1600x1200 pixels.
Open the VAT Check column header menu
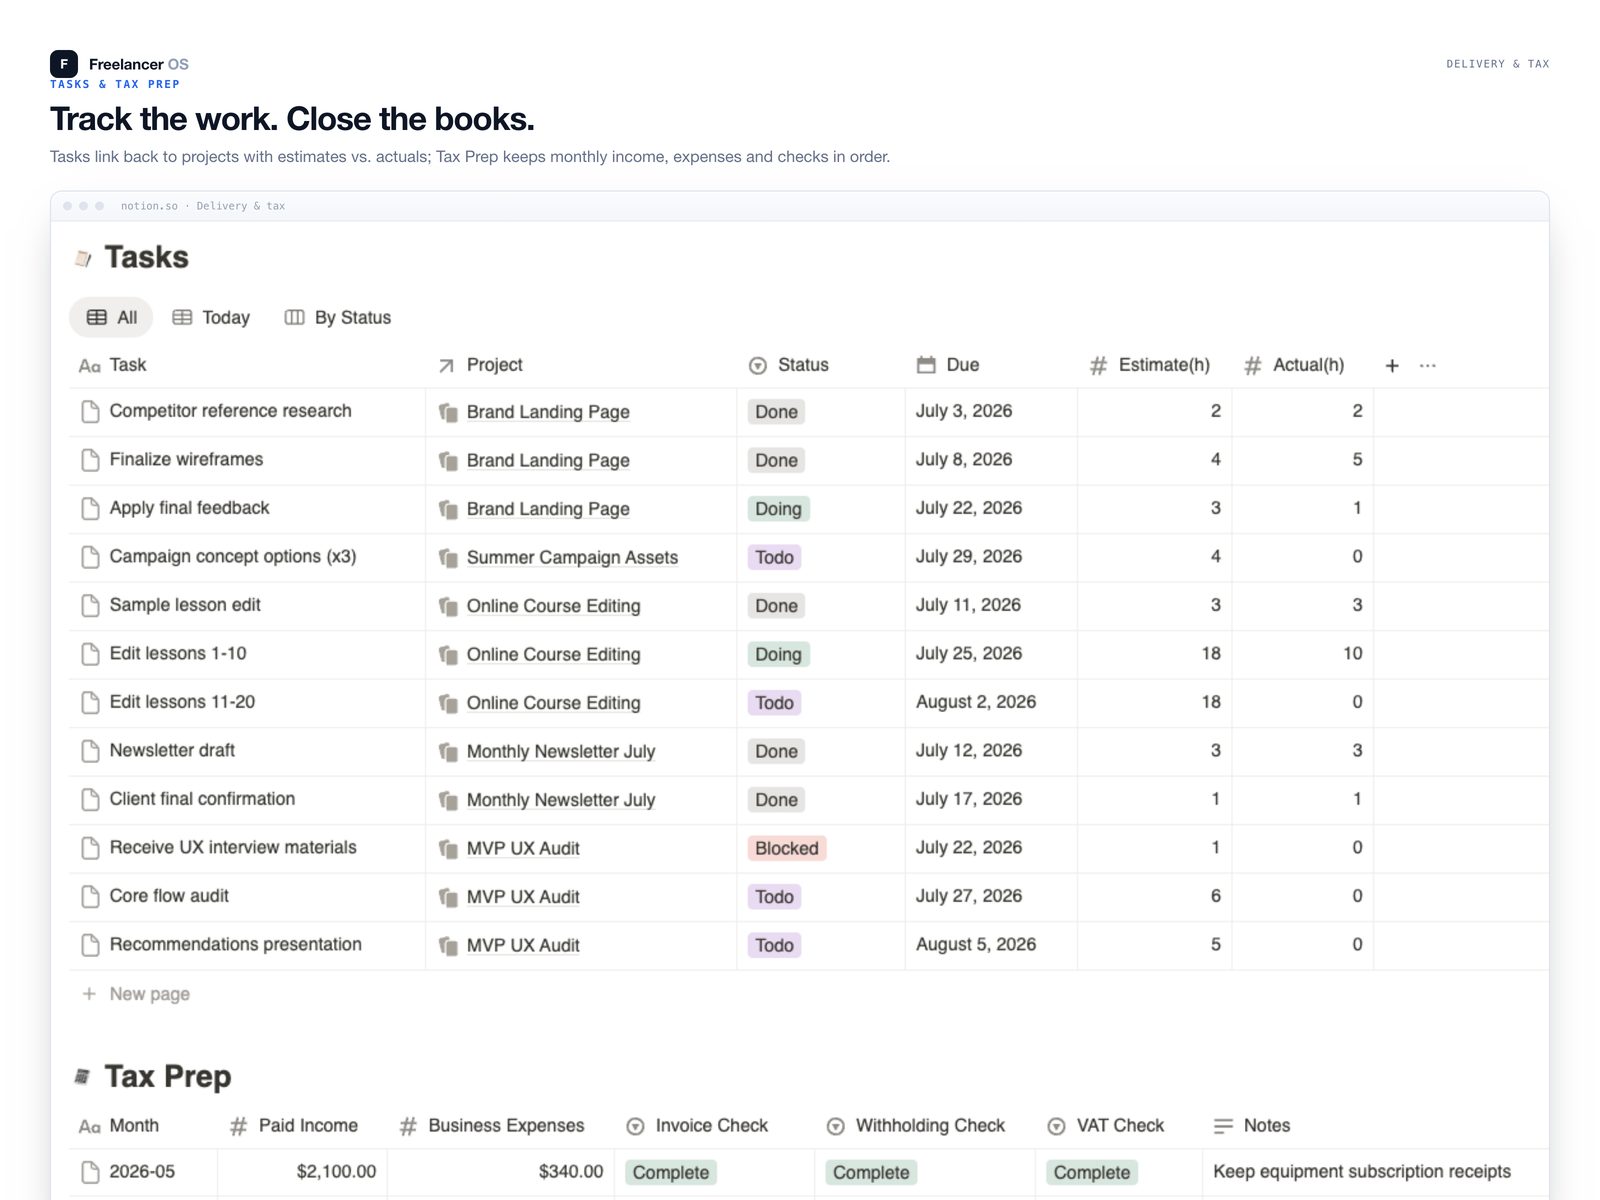point(1106,1126)
